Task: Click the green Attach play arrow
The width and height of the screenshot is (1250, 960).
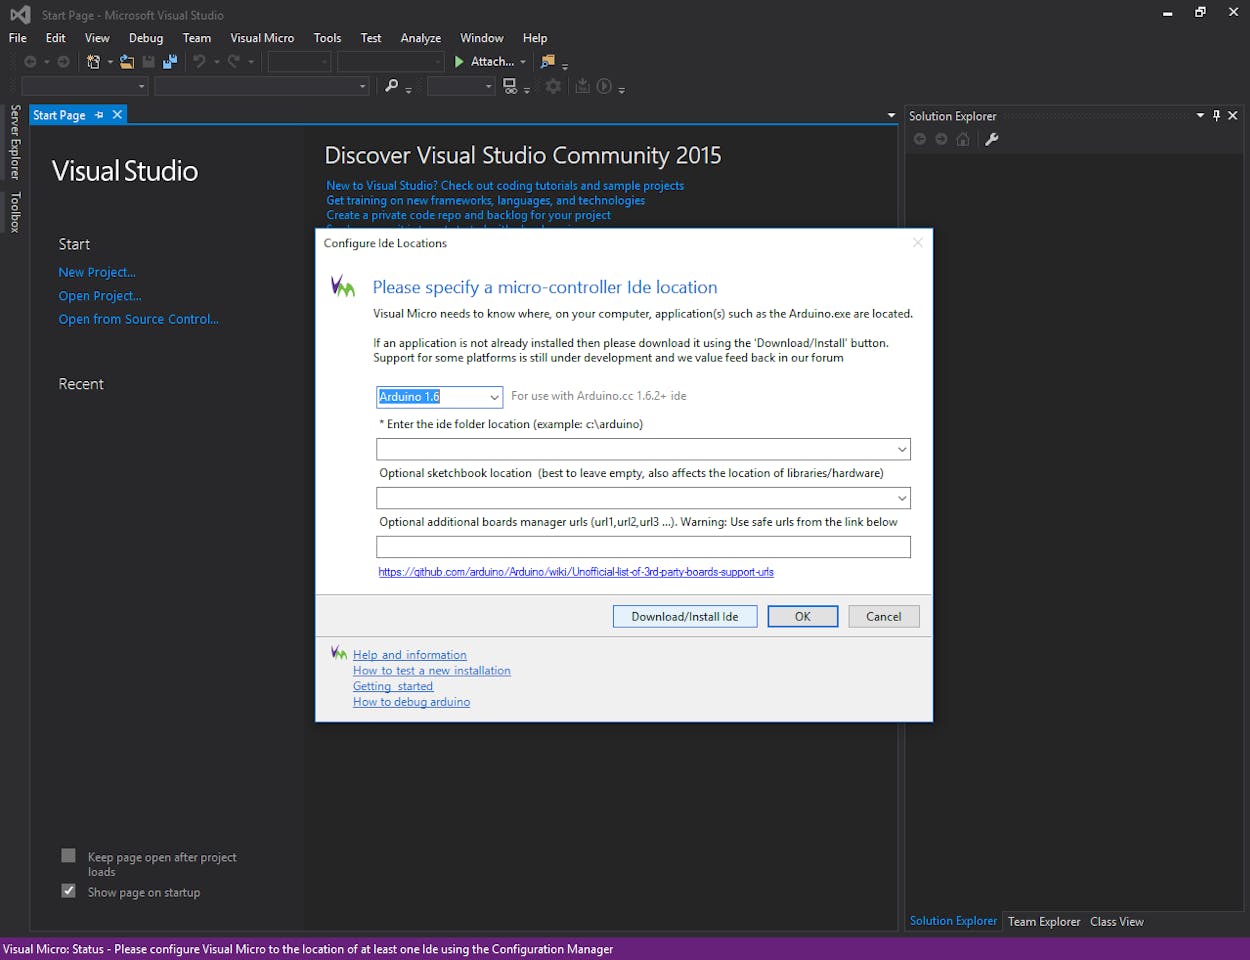Action: pyautogui.click(x=459, y=62)
